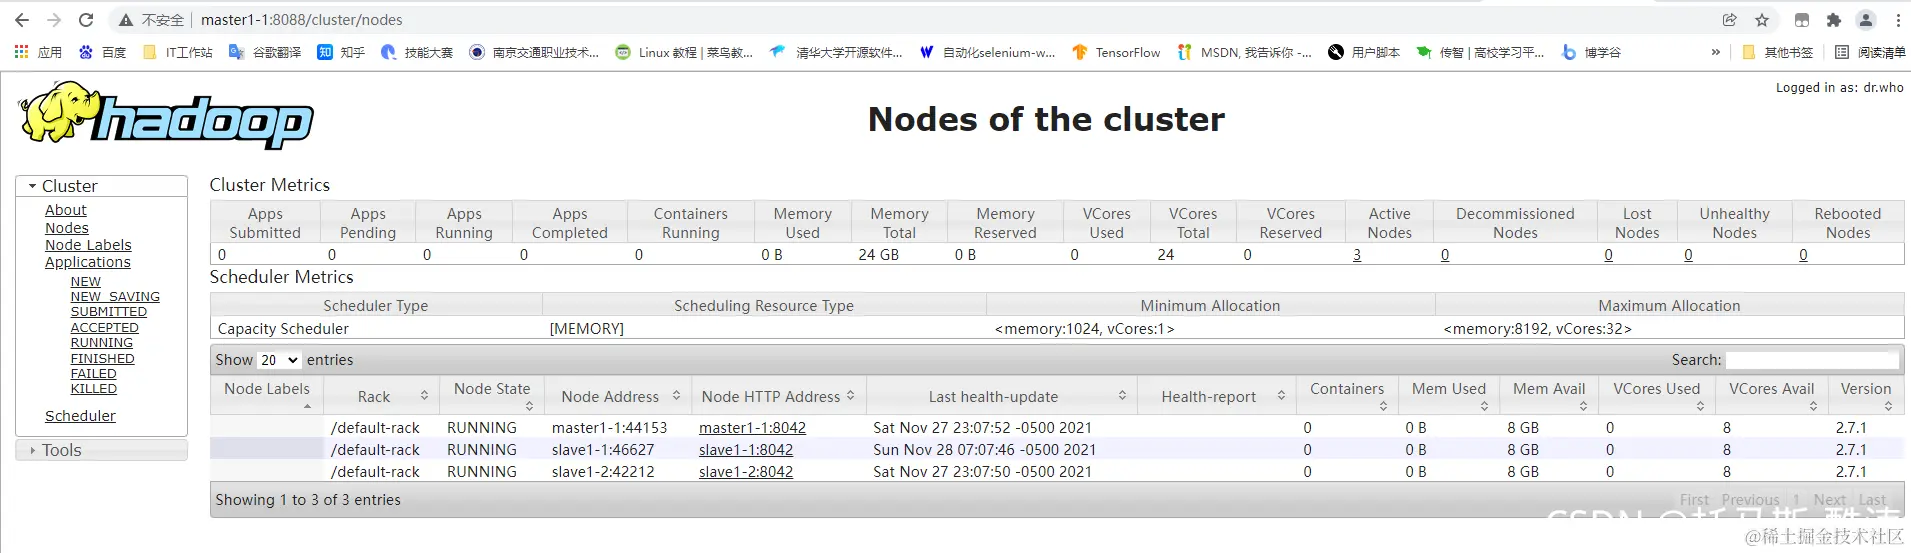1911x553 pixels.
Task: Click Rebooted Nodes count link
Action: (1803, 255)
